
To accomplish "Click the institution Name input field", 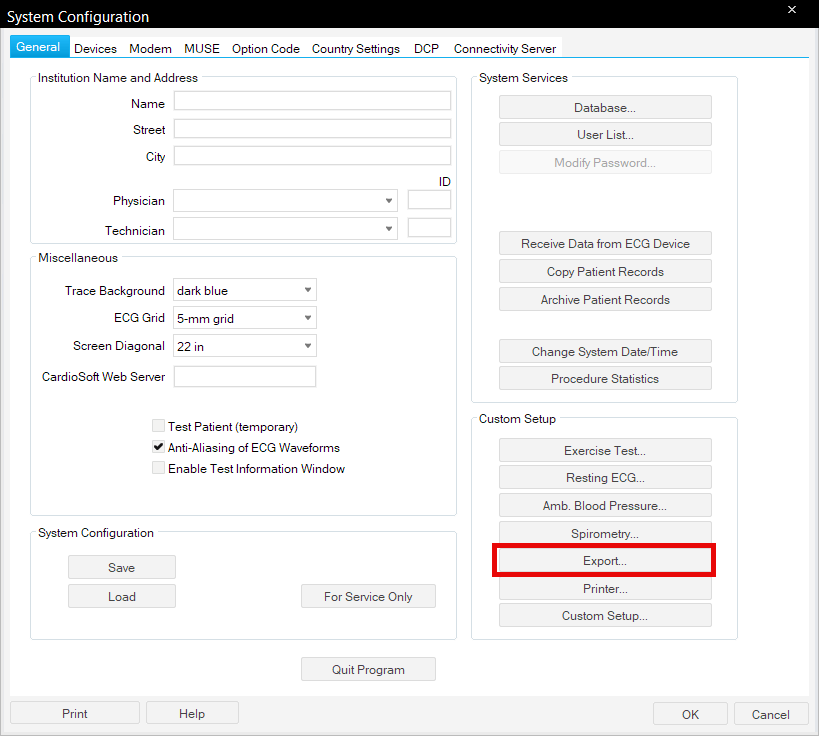I will (x=312, y=101).
